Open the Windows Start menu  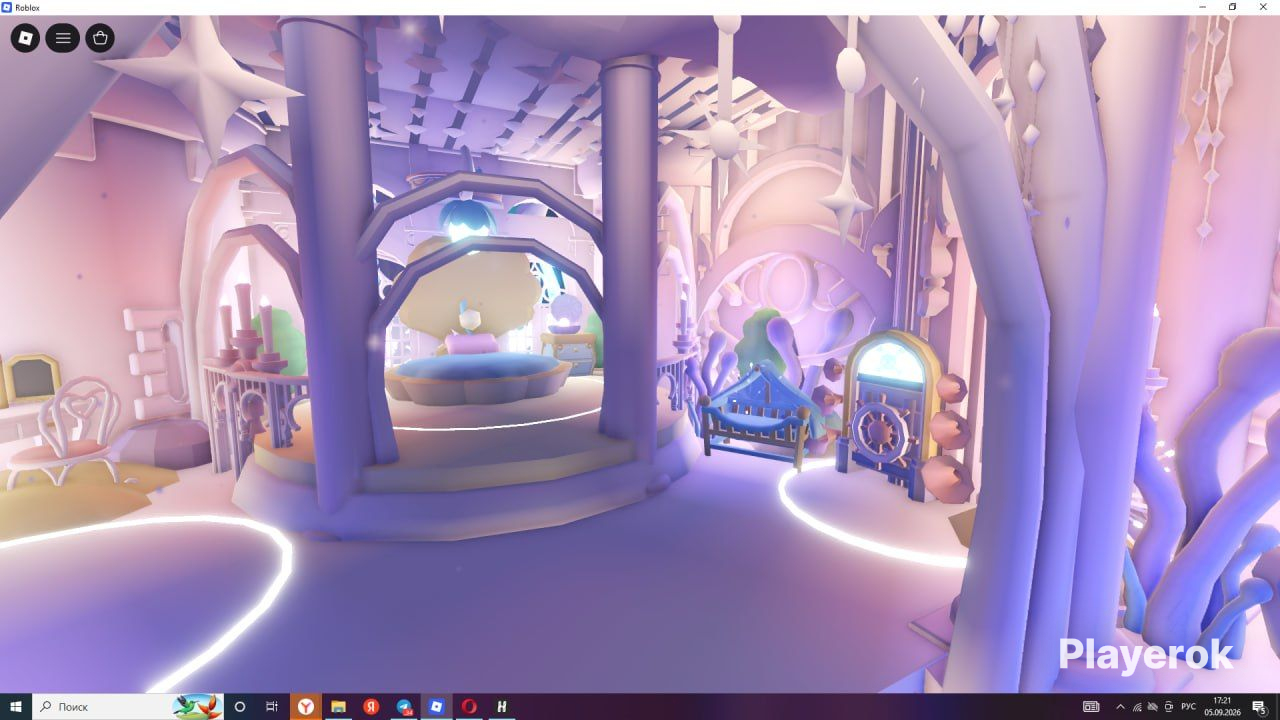(16, 706)
